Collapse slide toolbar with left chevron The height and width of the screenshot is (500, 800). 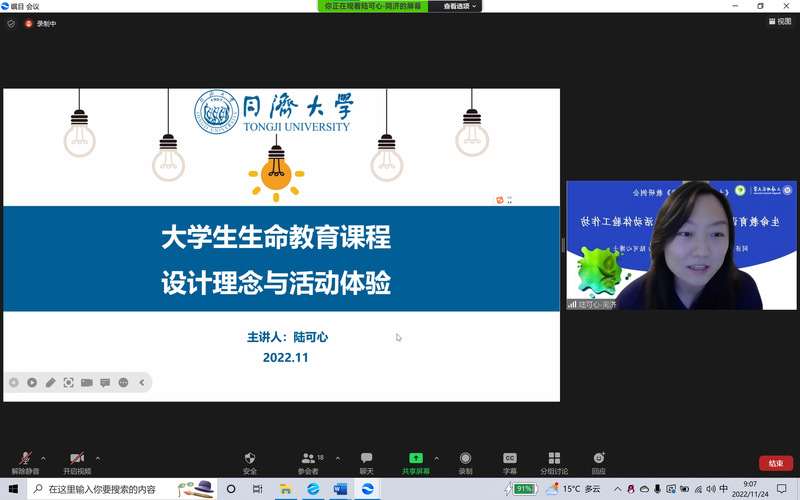[142, 382]
